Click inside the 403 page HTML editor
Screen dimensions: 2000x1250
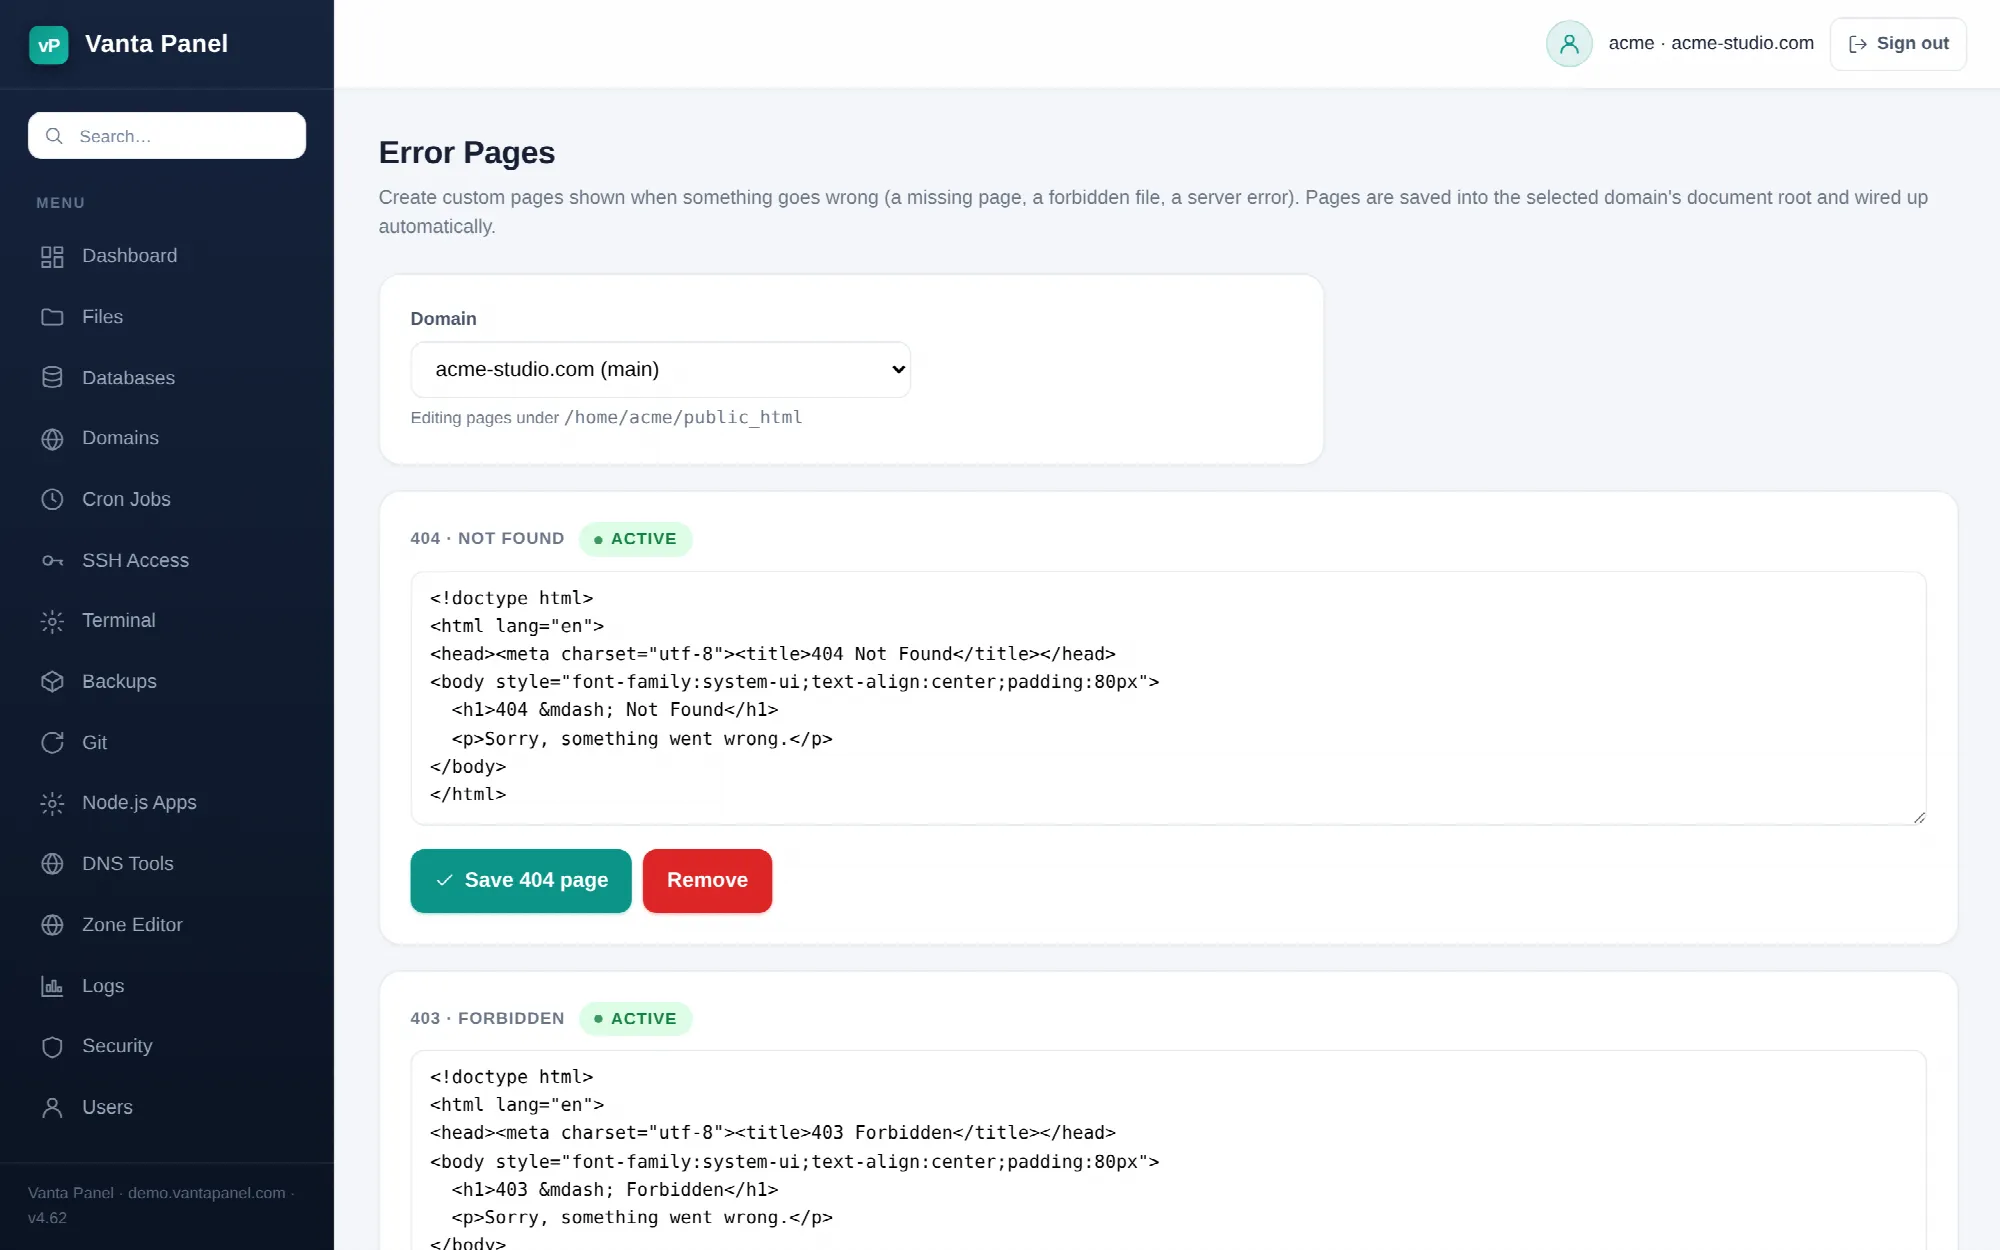click(x=1168, y=1150)
